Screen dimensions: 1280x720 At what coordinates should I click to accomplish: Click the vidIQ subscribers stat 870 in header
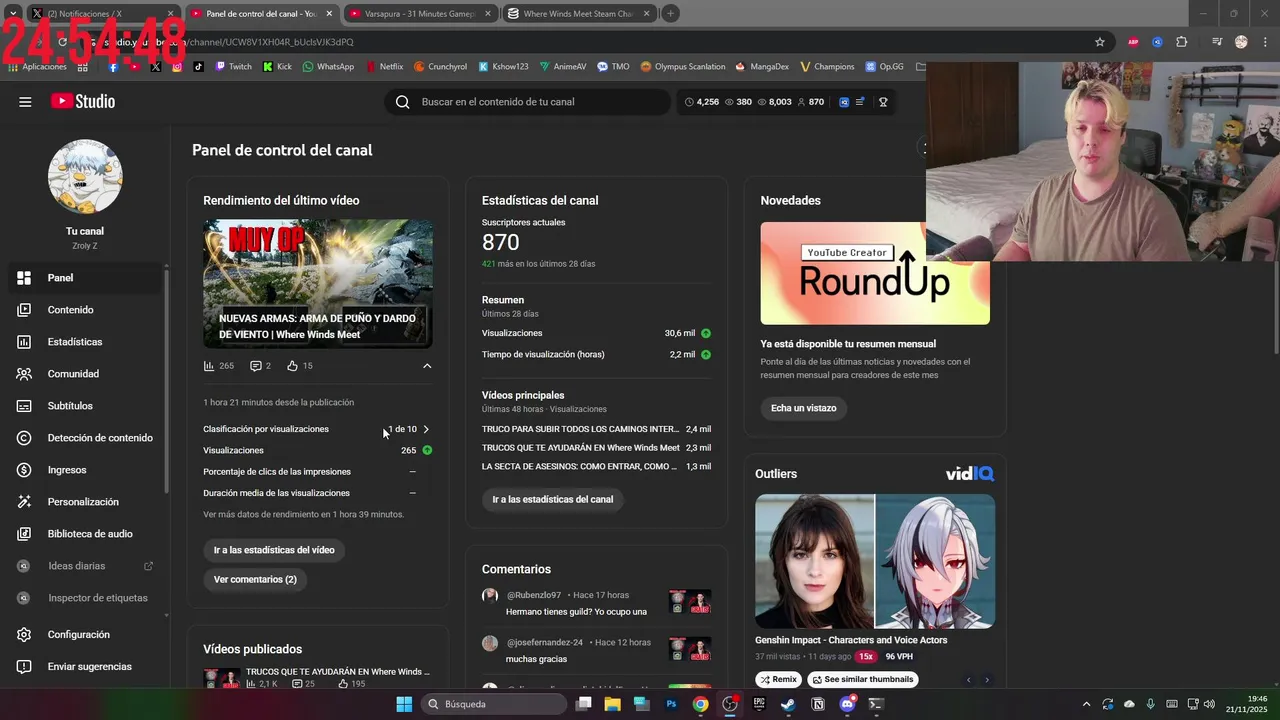[x=810, y=102]
